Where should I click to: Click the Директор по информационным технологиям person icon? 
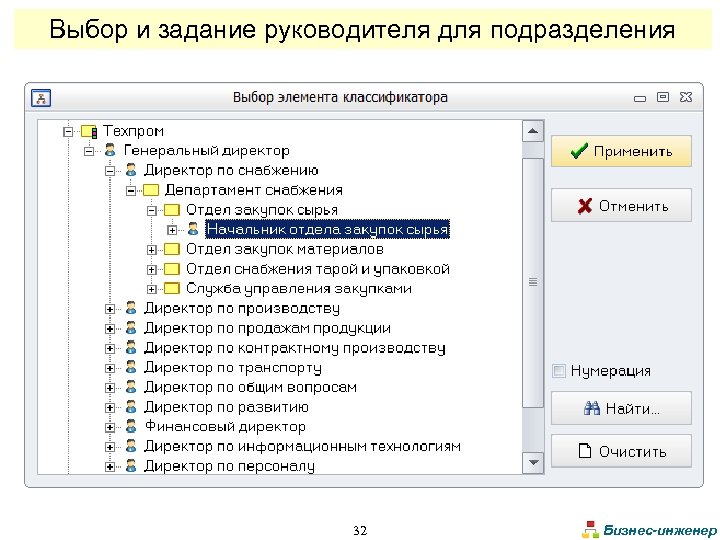131,446
